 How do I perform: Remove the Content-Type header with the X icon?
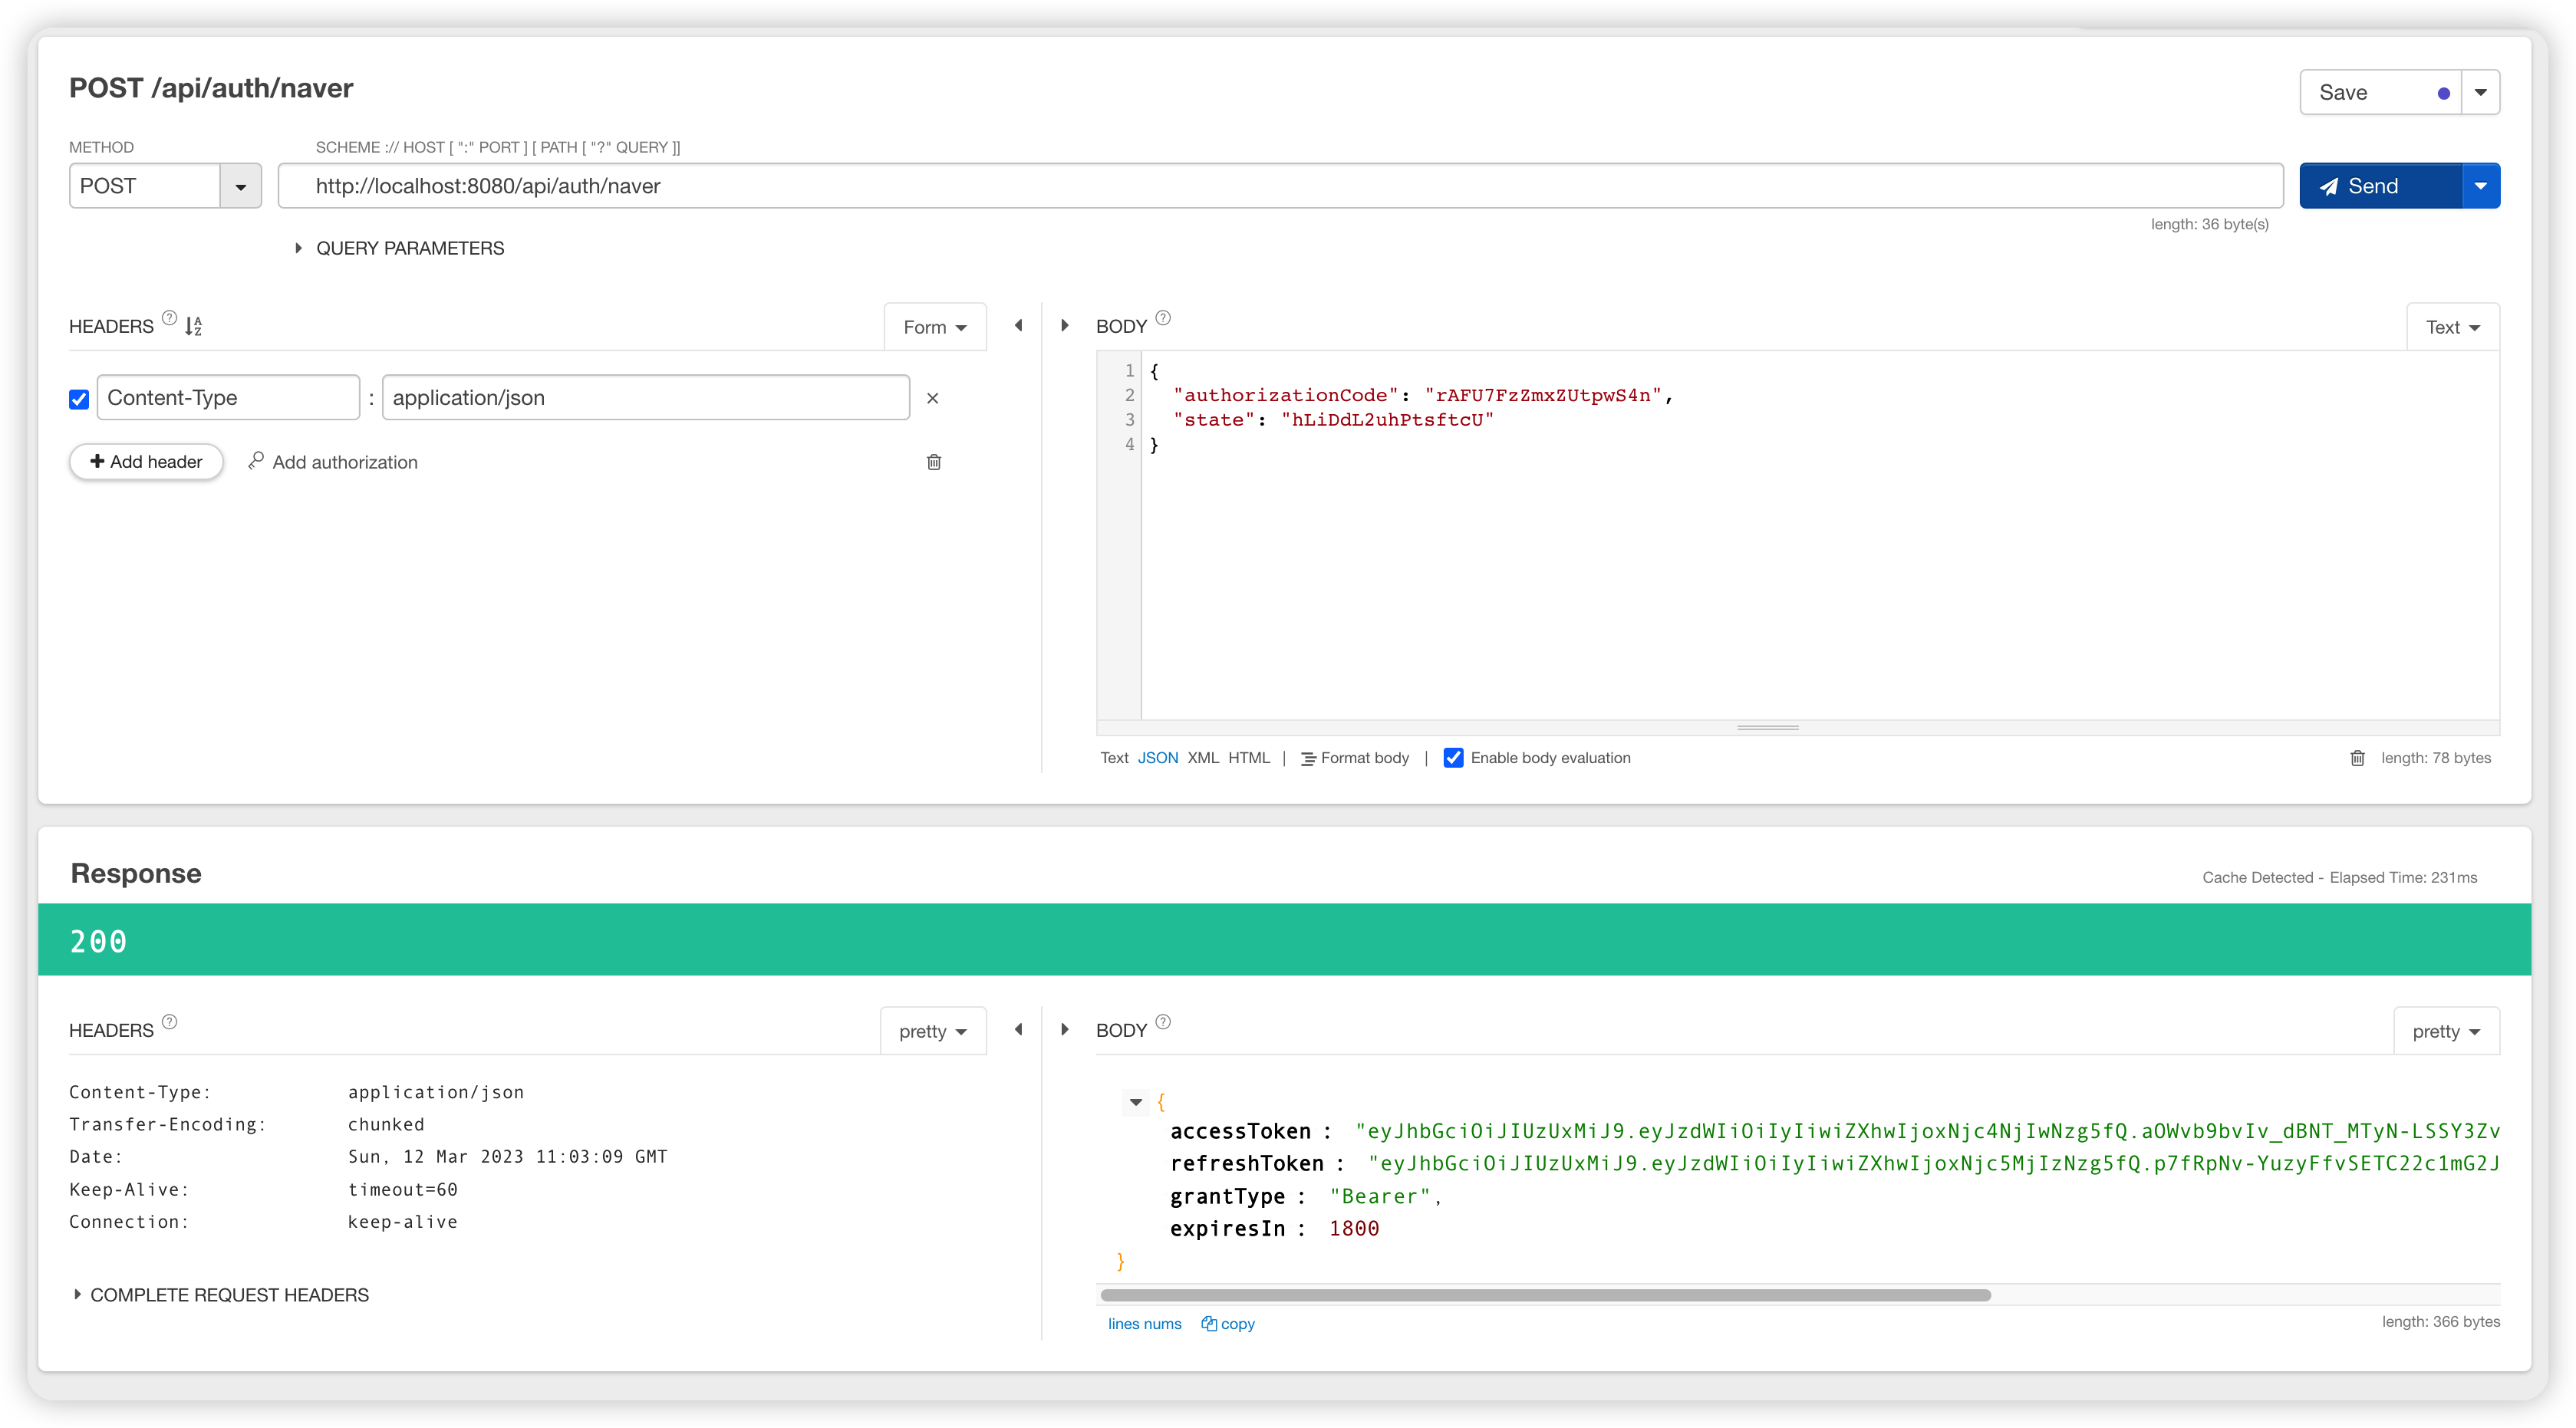(x=932, y=398)
